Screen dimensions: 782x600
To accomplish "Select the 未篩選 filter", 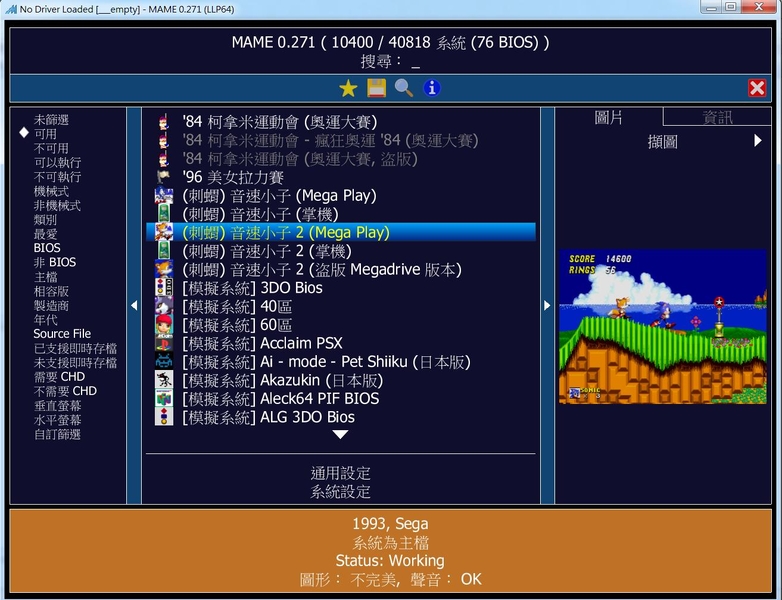I will 51,120.
